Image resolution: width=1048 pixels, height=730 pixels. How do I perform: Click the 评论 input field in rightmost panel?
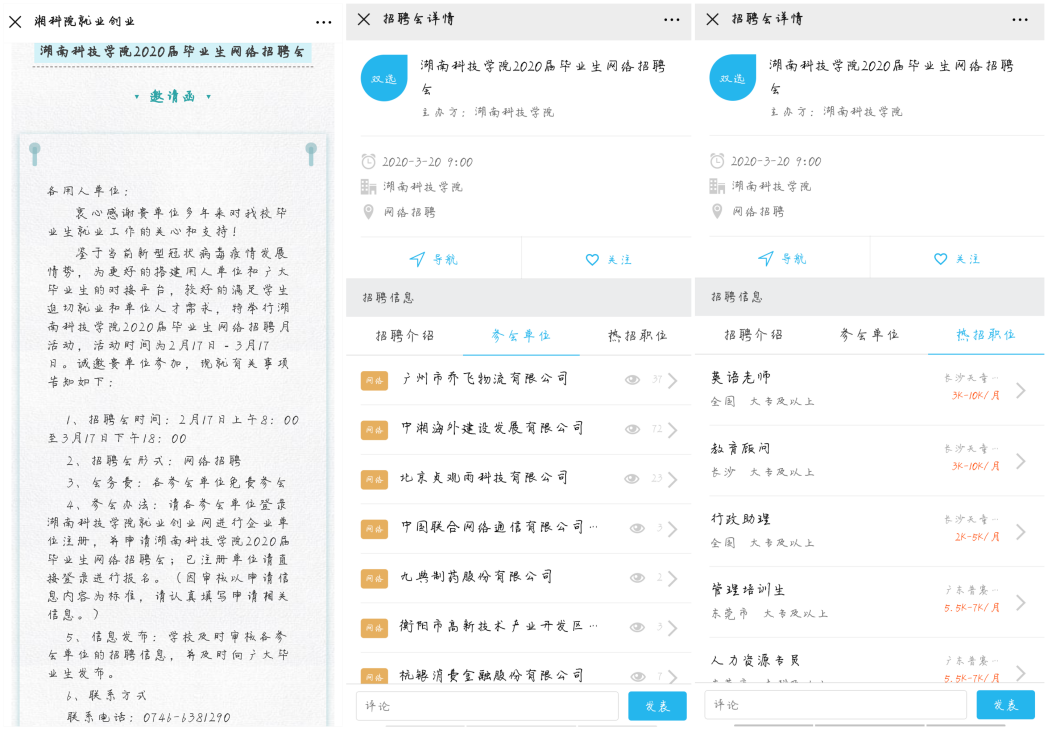tap(835, 705)
